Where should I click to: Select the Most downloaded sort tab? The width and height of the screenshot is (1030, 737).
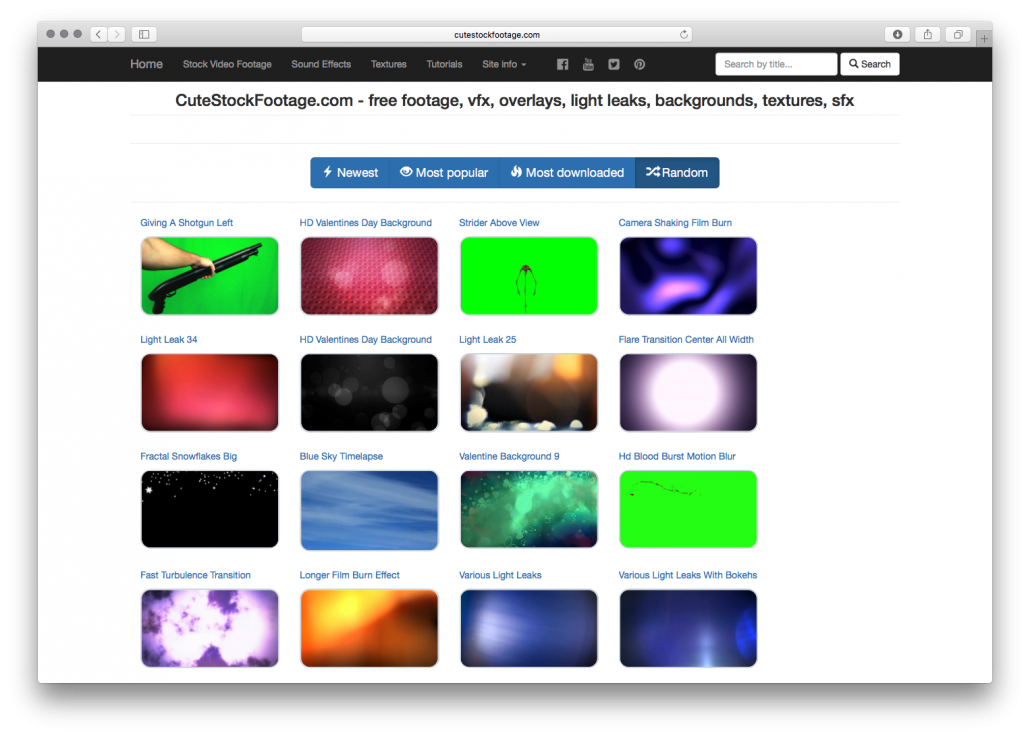coord(568,173)
